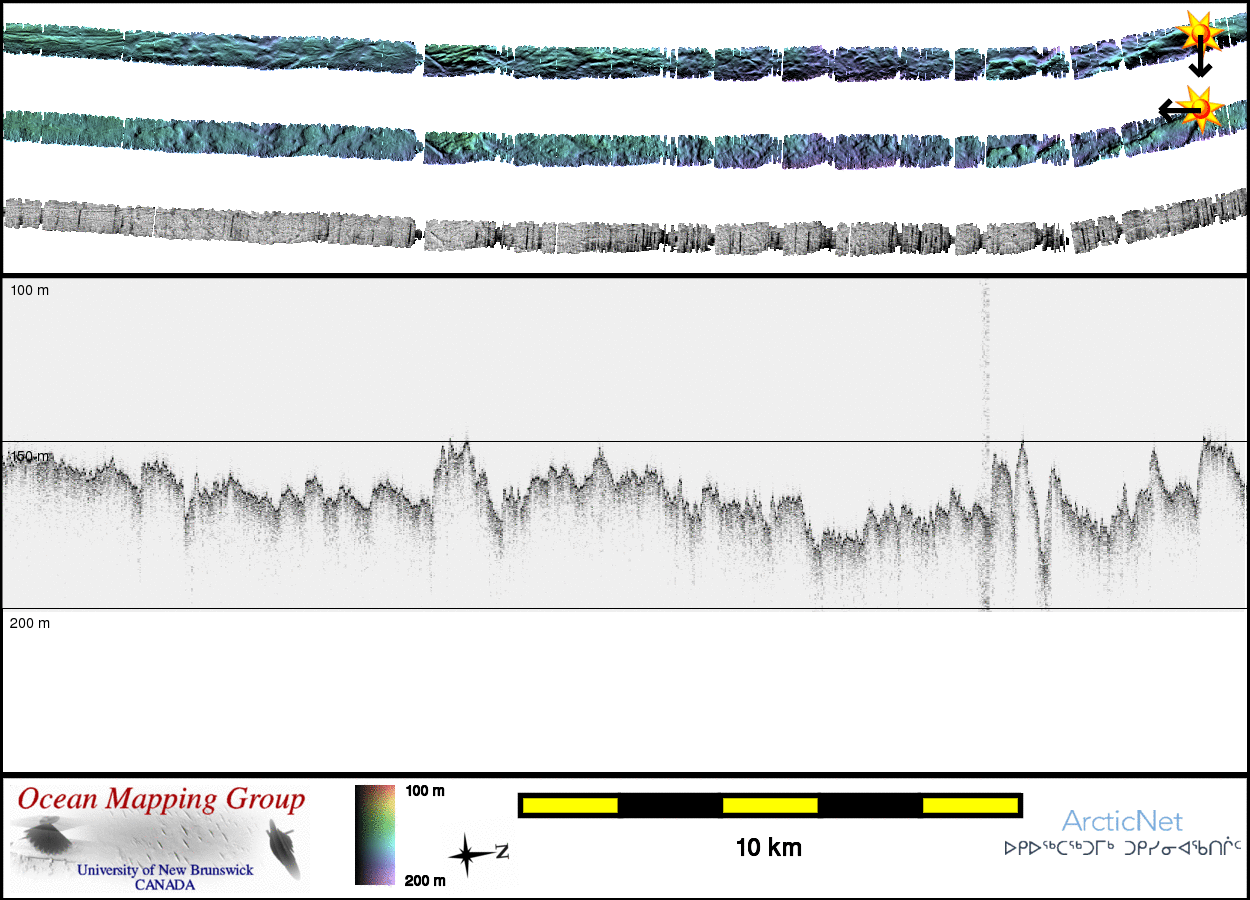Click the Inuktitut syllabics text under ArcticNet

point(1122,849)
